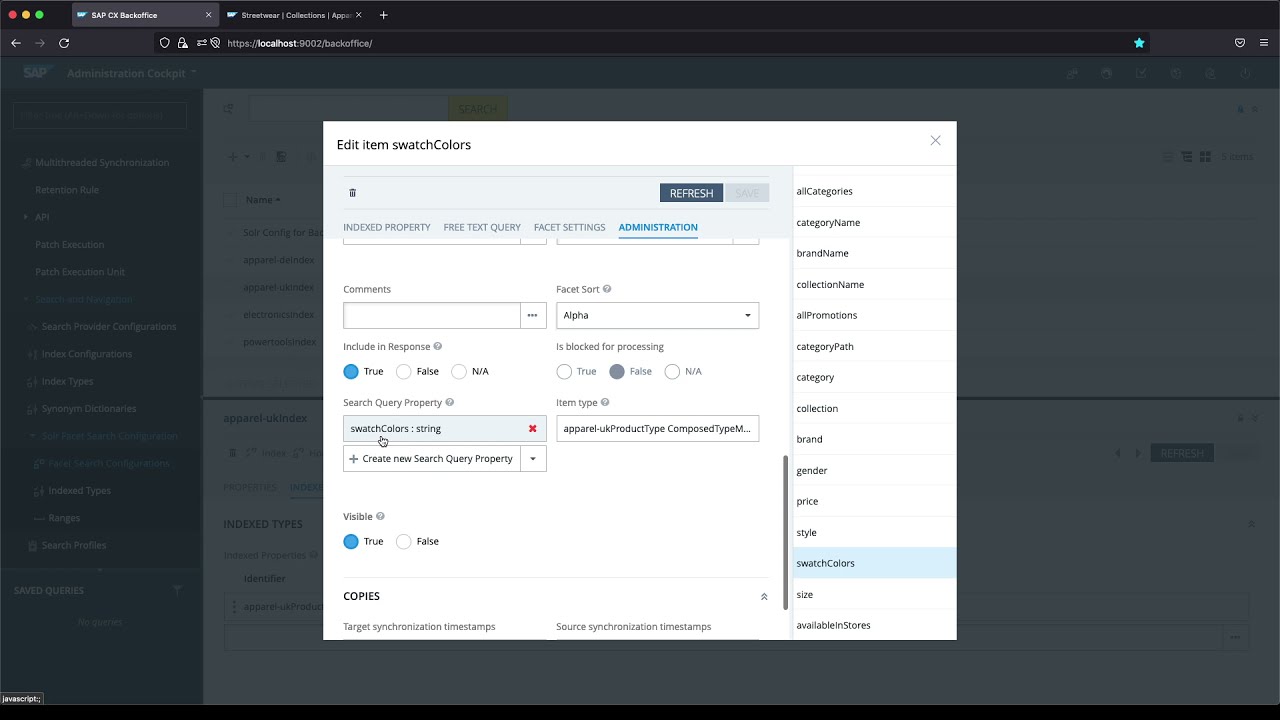Select collectionName in property list

(x=874, y=284)
